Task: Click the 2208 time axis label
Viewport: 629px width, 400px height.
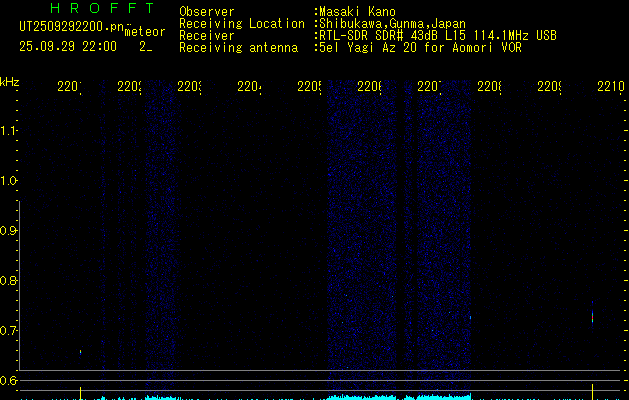Action: 489,86
